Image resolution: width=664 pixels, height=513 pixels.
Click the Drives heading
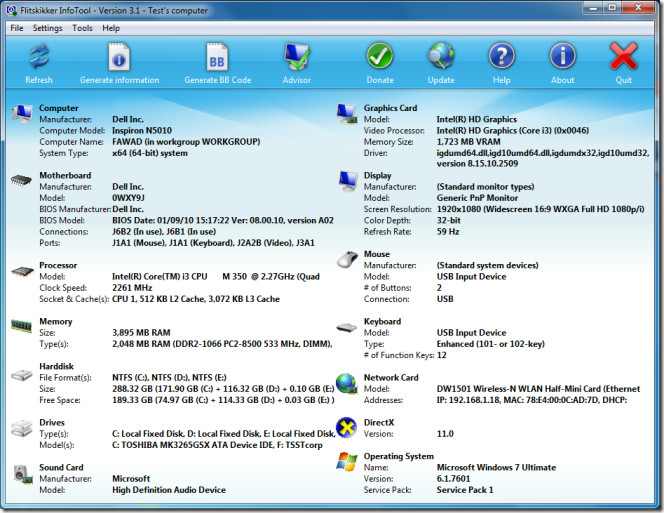[52, 422]
